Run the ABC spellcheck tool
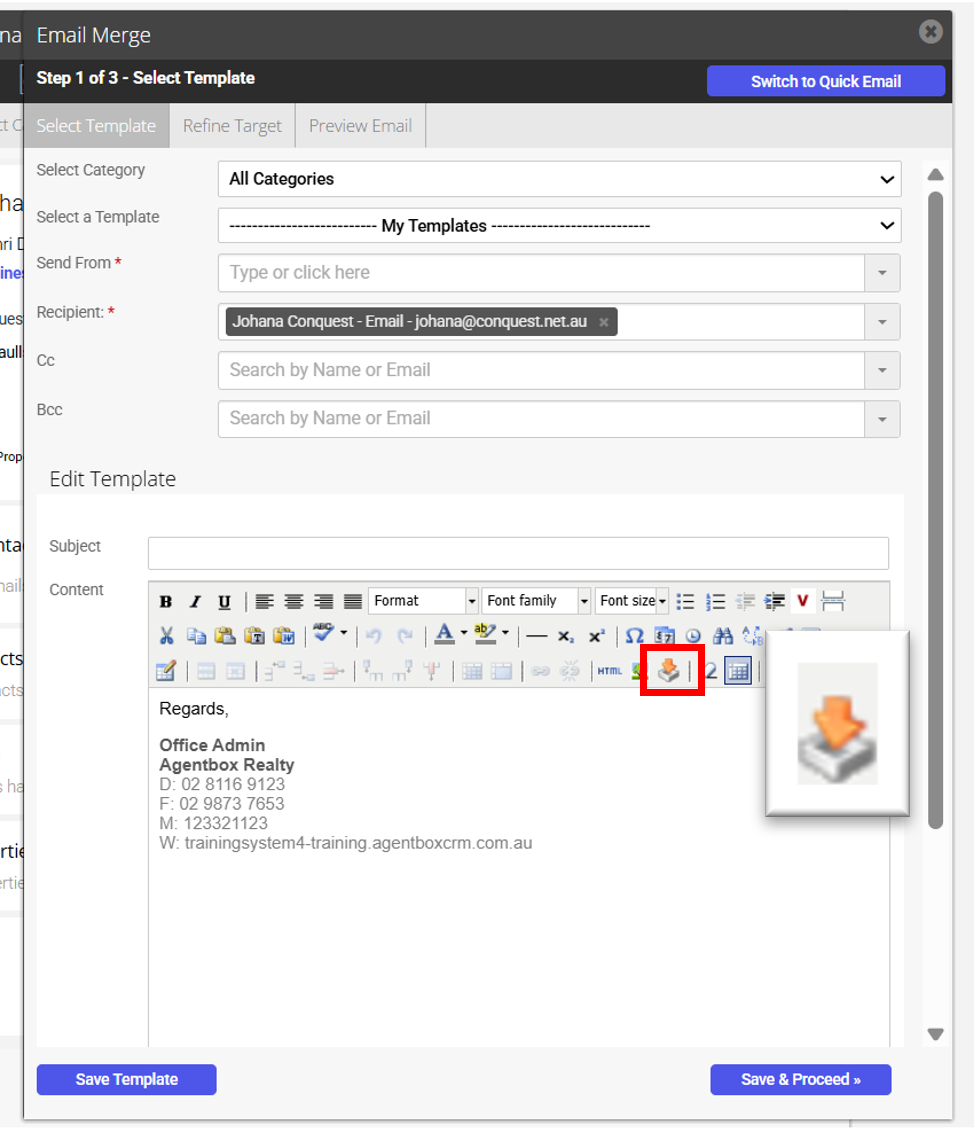974x1133 pixels. (324, 634)
